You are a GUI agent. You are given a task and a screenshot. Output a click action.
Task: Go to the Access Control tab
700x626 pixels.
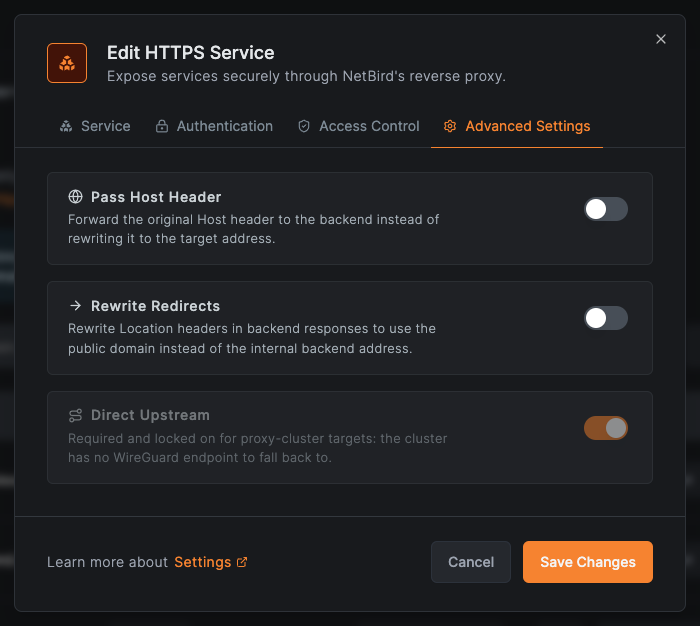click(x=358, y=126)
